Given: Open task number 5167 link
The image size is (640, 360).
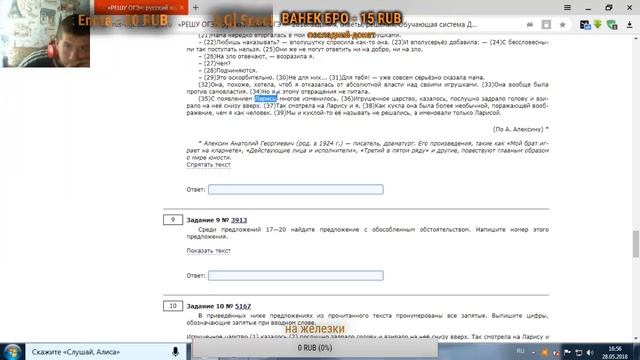Looking at the screenshot, I should tap(243, 306).
